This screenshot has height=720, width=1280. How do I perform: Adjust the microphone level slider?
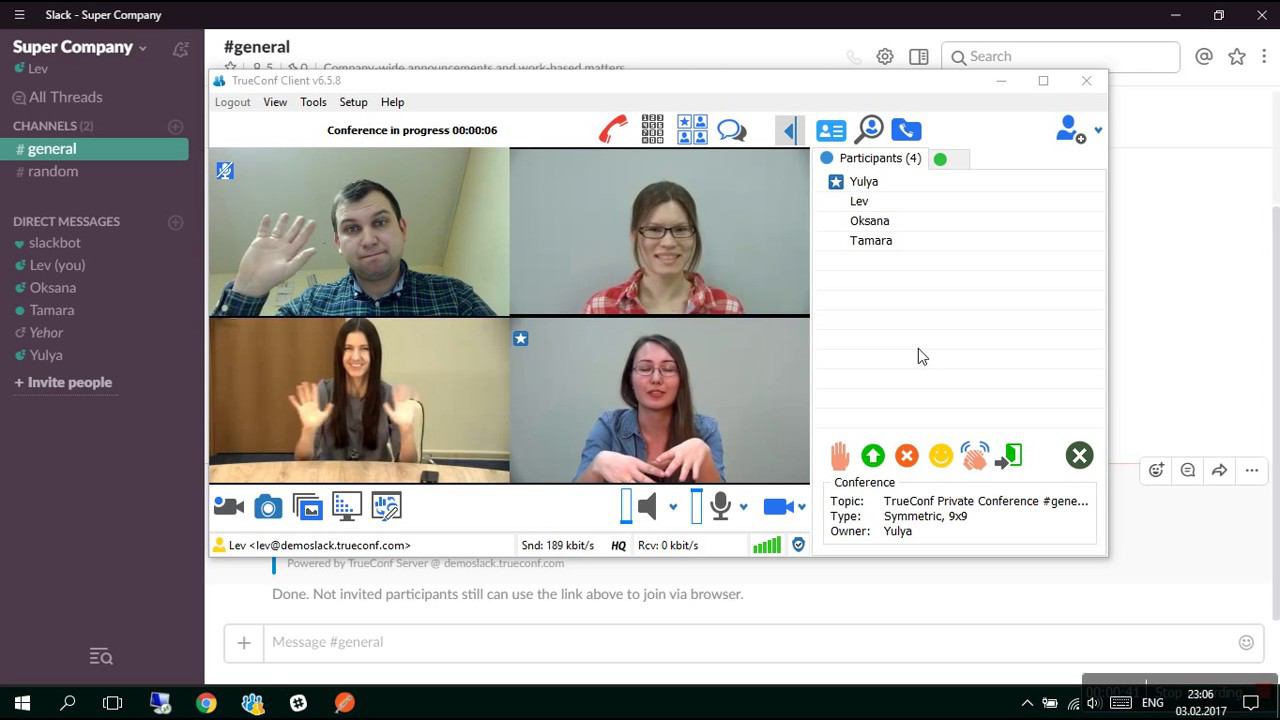coord(696,506)
